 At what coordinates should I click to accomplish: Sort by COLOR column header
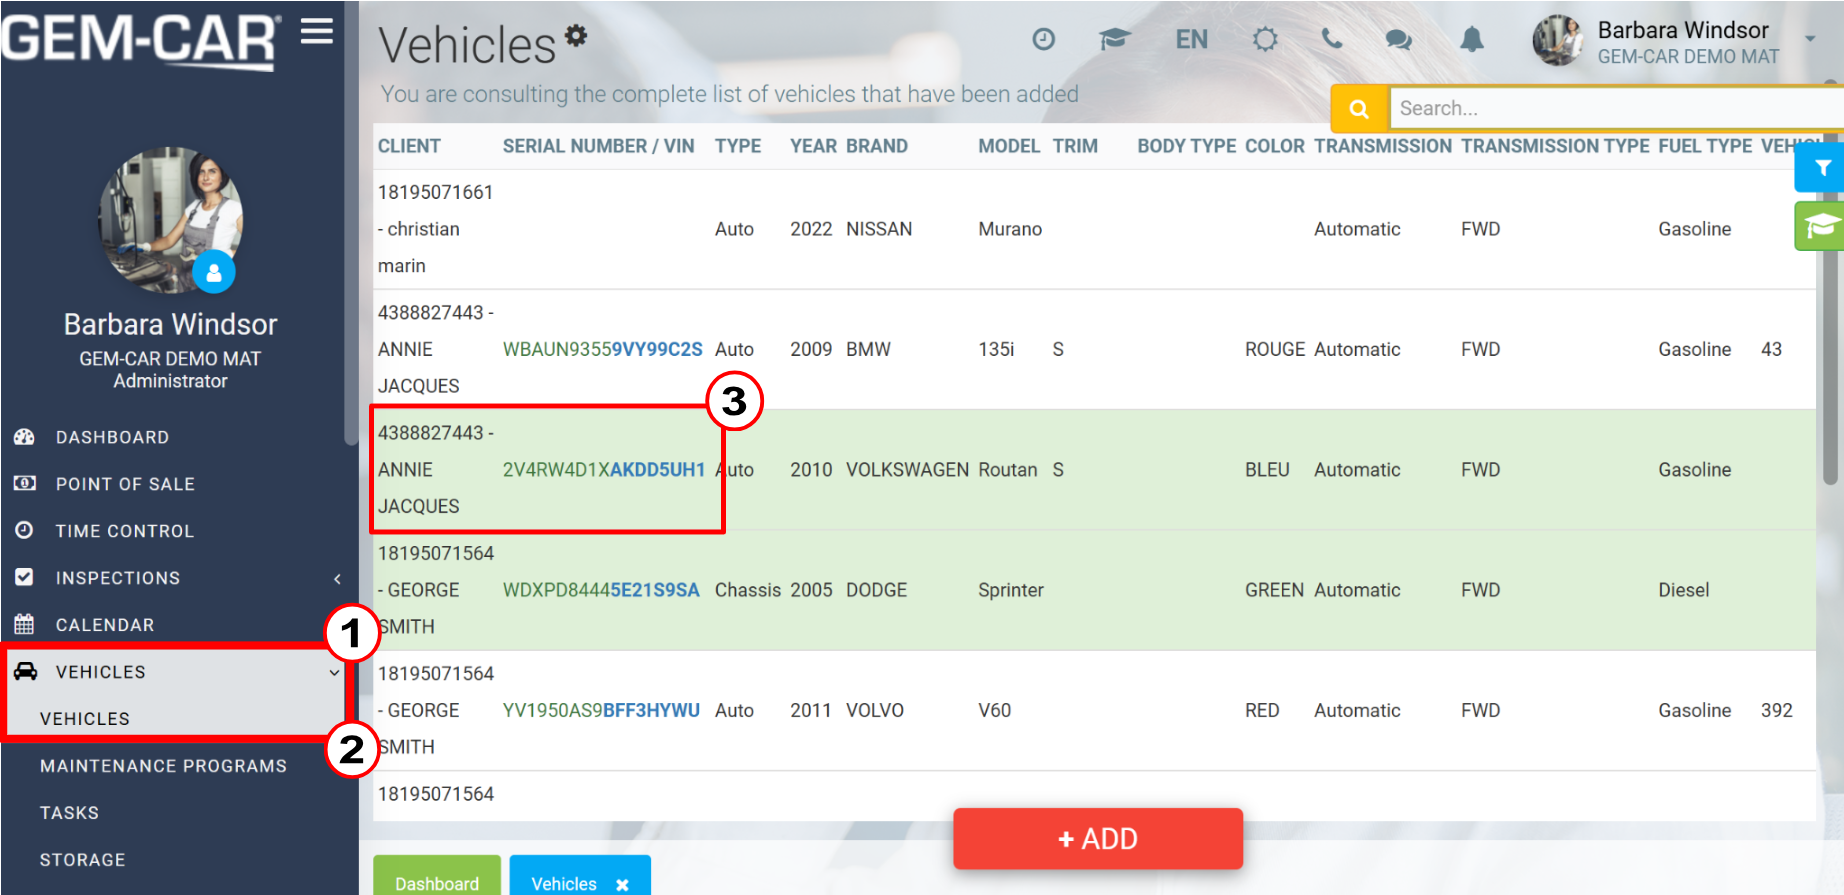tap(1275, 146)
